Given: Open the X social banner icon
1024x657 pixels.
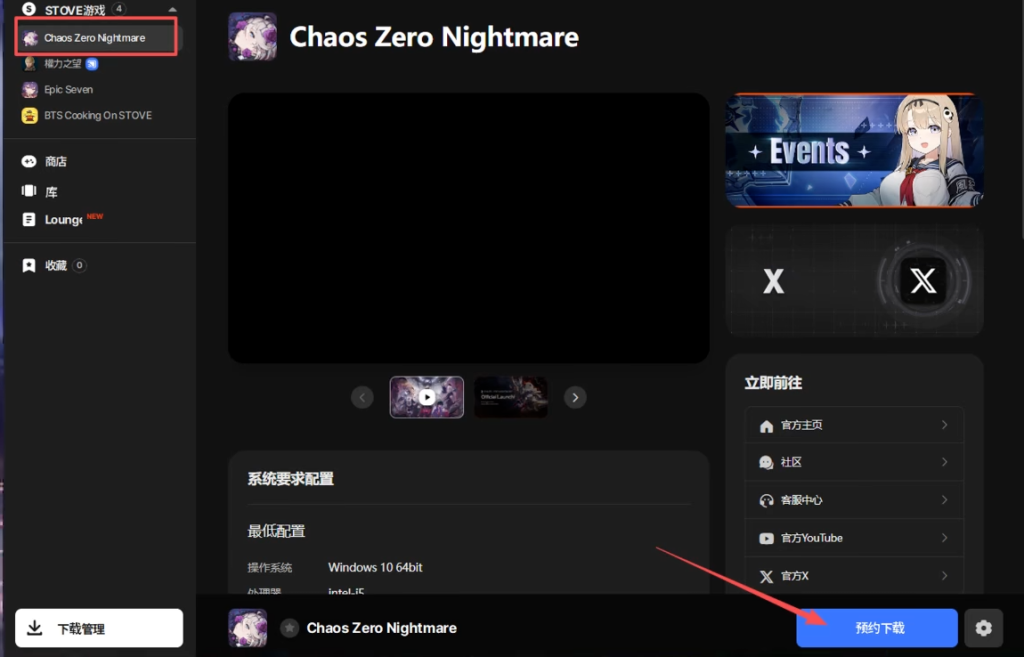Looking at the screenshot, I should point(923,281).
